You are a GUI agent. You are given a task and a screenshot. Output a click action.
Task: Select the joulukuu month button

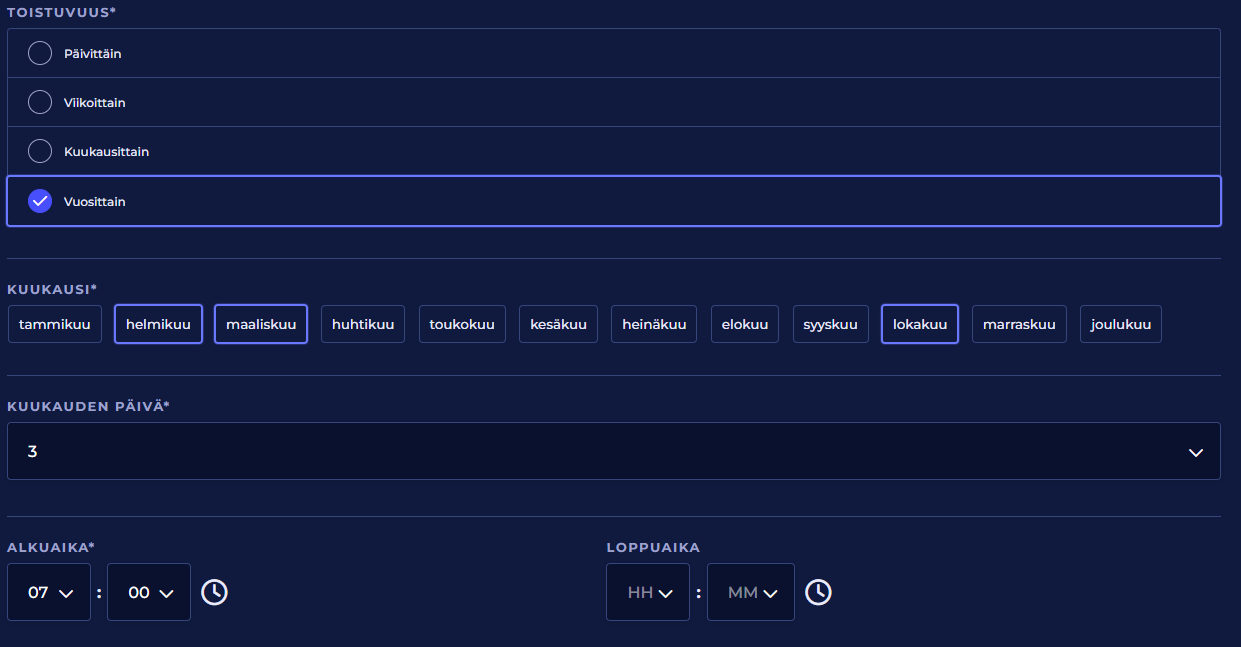click(1120, 324)
